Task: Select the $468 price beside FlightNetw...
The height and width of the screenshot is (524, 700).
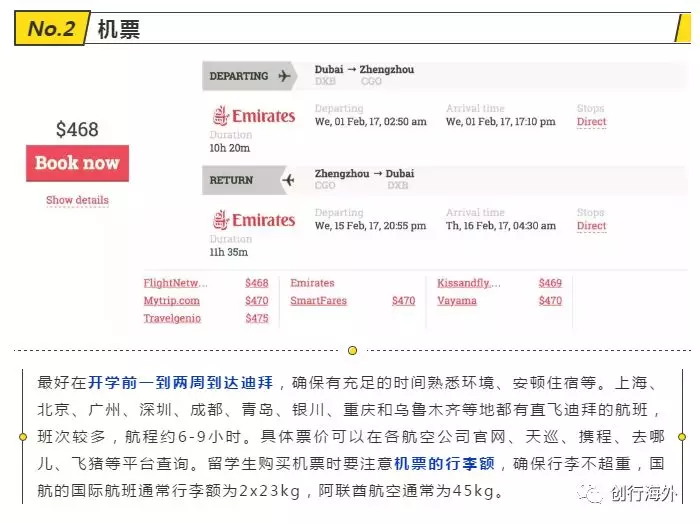Action: pos(257,283)
